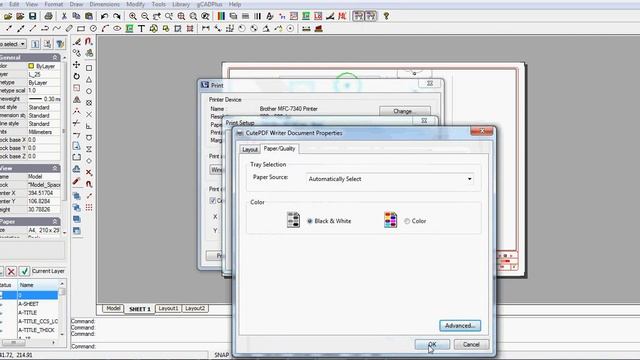Image resolution: width=640 pixels, height=360 pixels.
Task: Click the yellow ByLayer color swatch
Action: 31,66
